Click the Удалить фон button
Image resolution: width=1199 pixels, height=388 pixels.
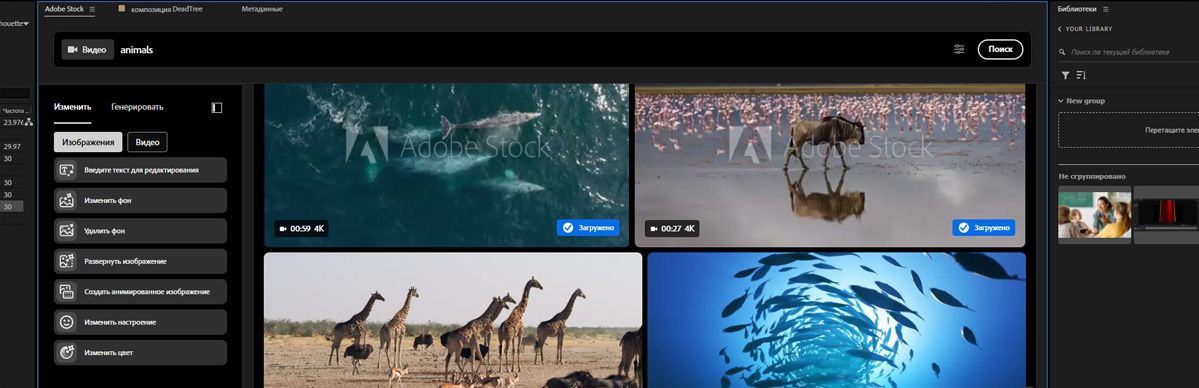(141, 230)
